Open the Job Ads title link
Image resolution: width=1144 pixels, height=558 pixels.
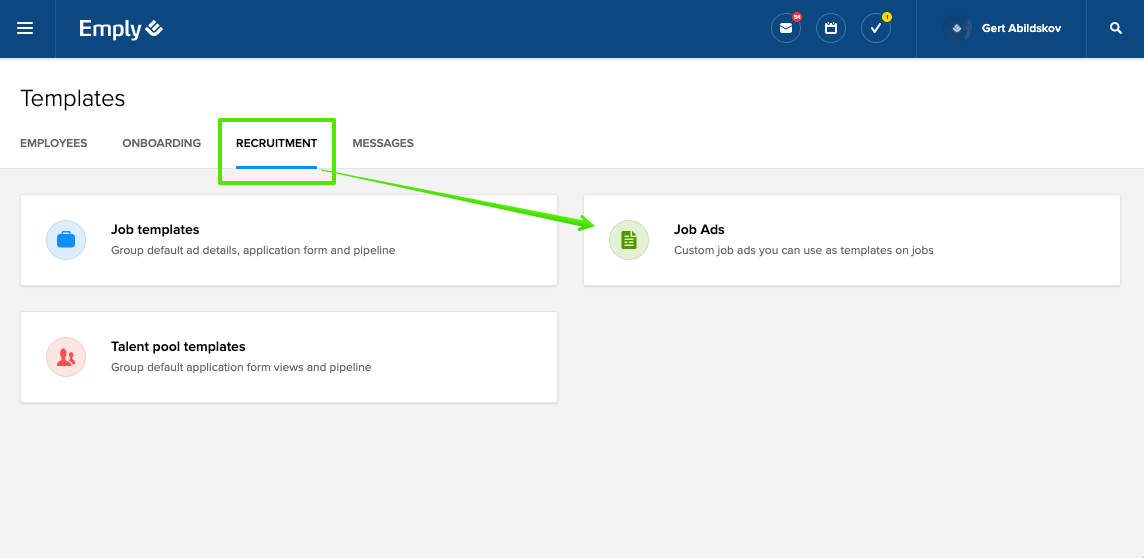tap(699, 230)
